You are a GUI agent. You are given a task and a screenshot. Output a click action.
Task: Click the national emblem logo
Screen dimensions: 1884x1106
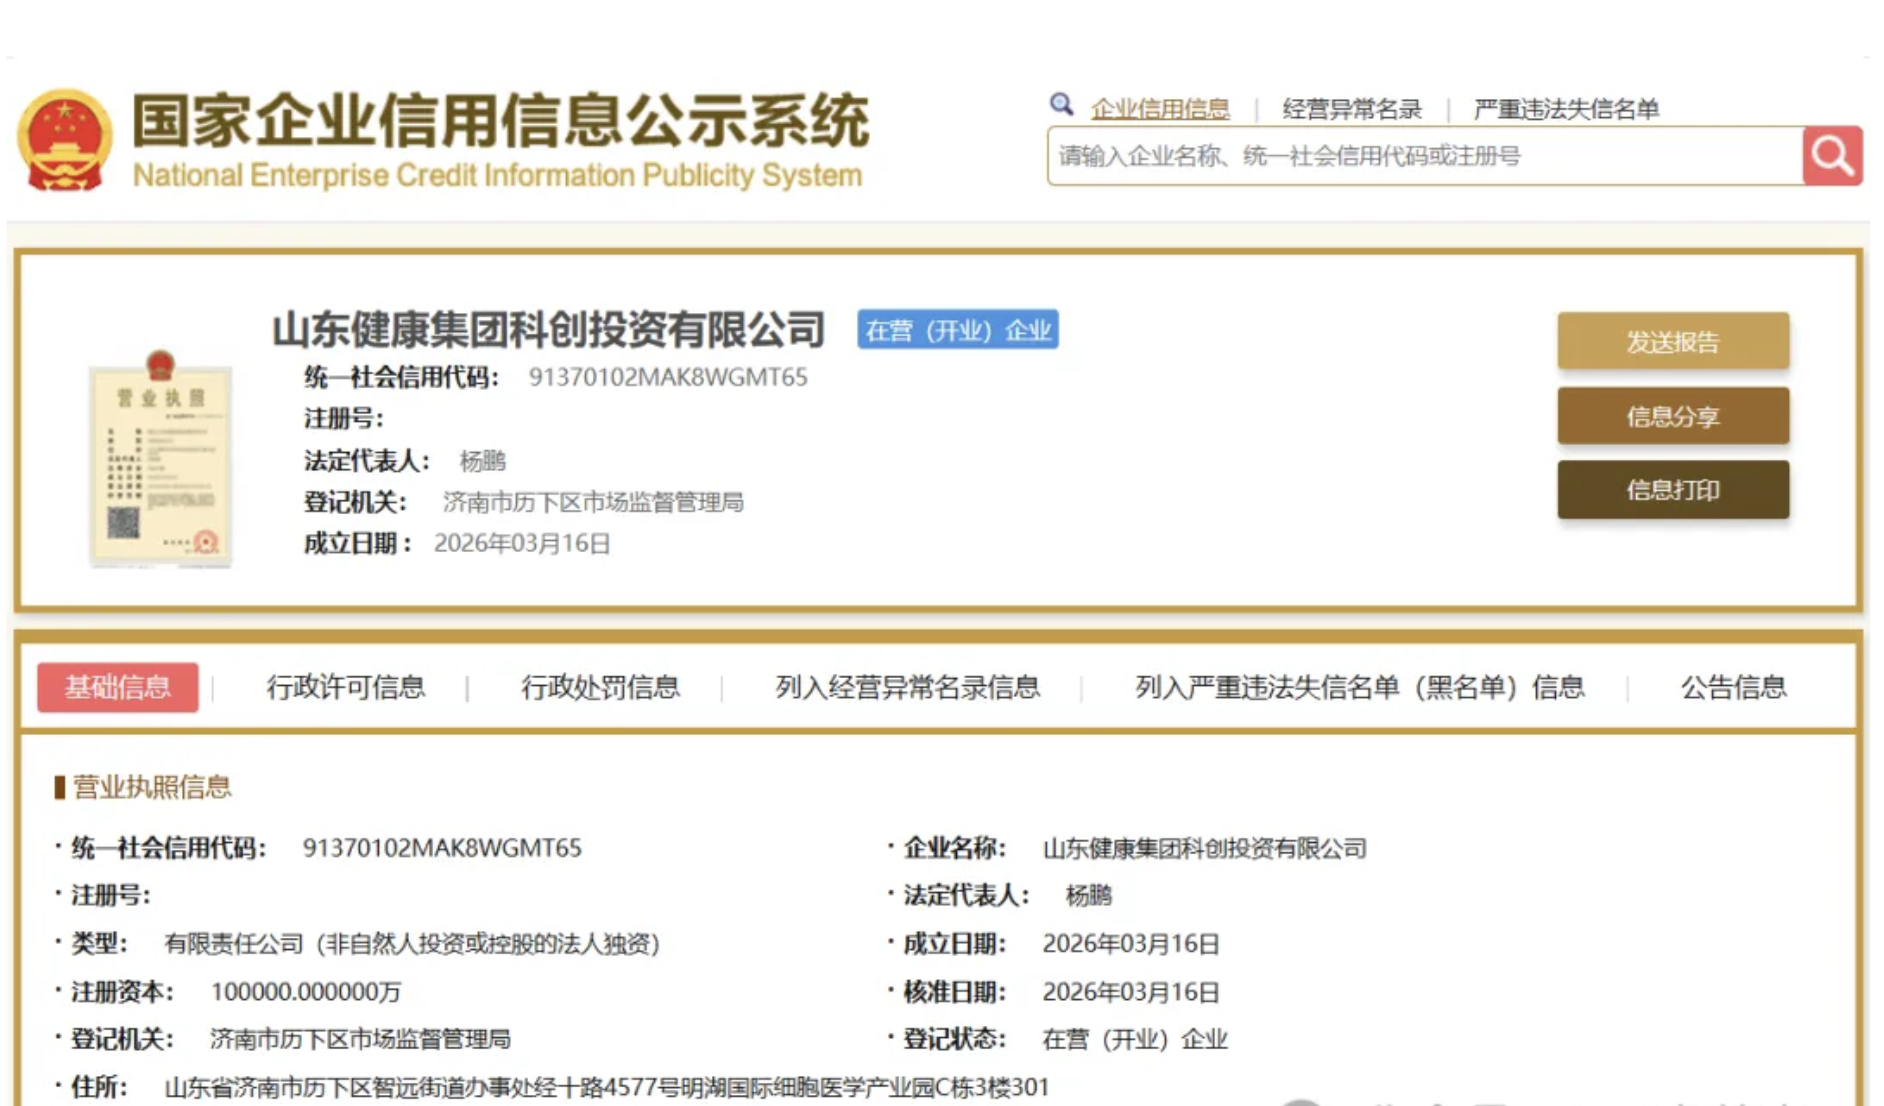tap(65, 141)
